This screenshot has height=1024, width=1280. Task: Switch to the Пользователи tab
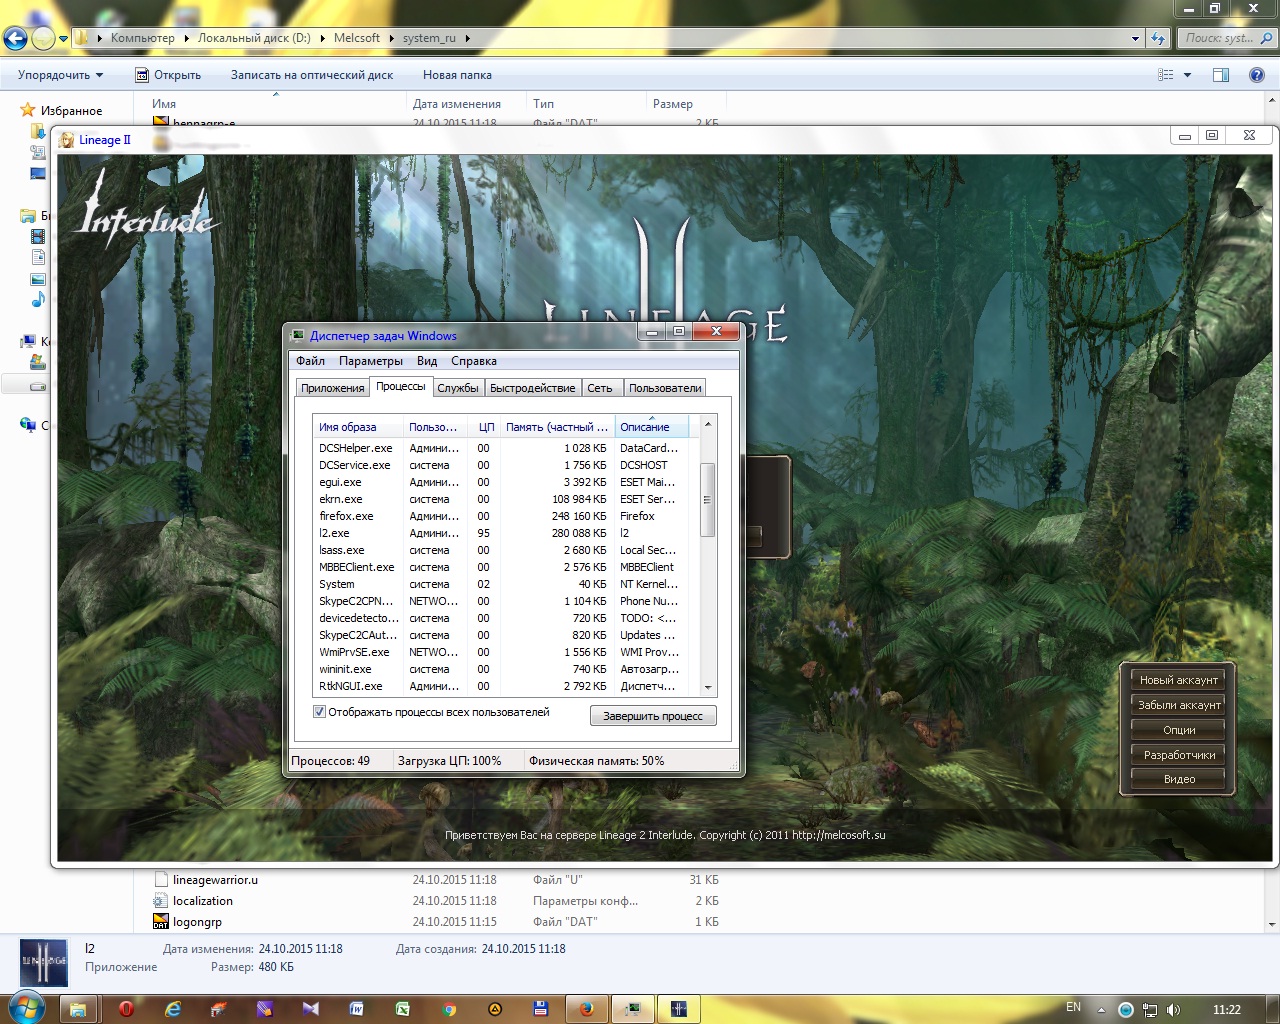665,388
